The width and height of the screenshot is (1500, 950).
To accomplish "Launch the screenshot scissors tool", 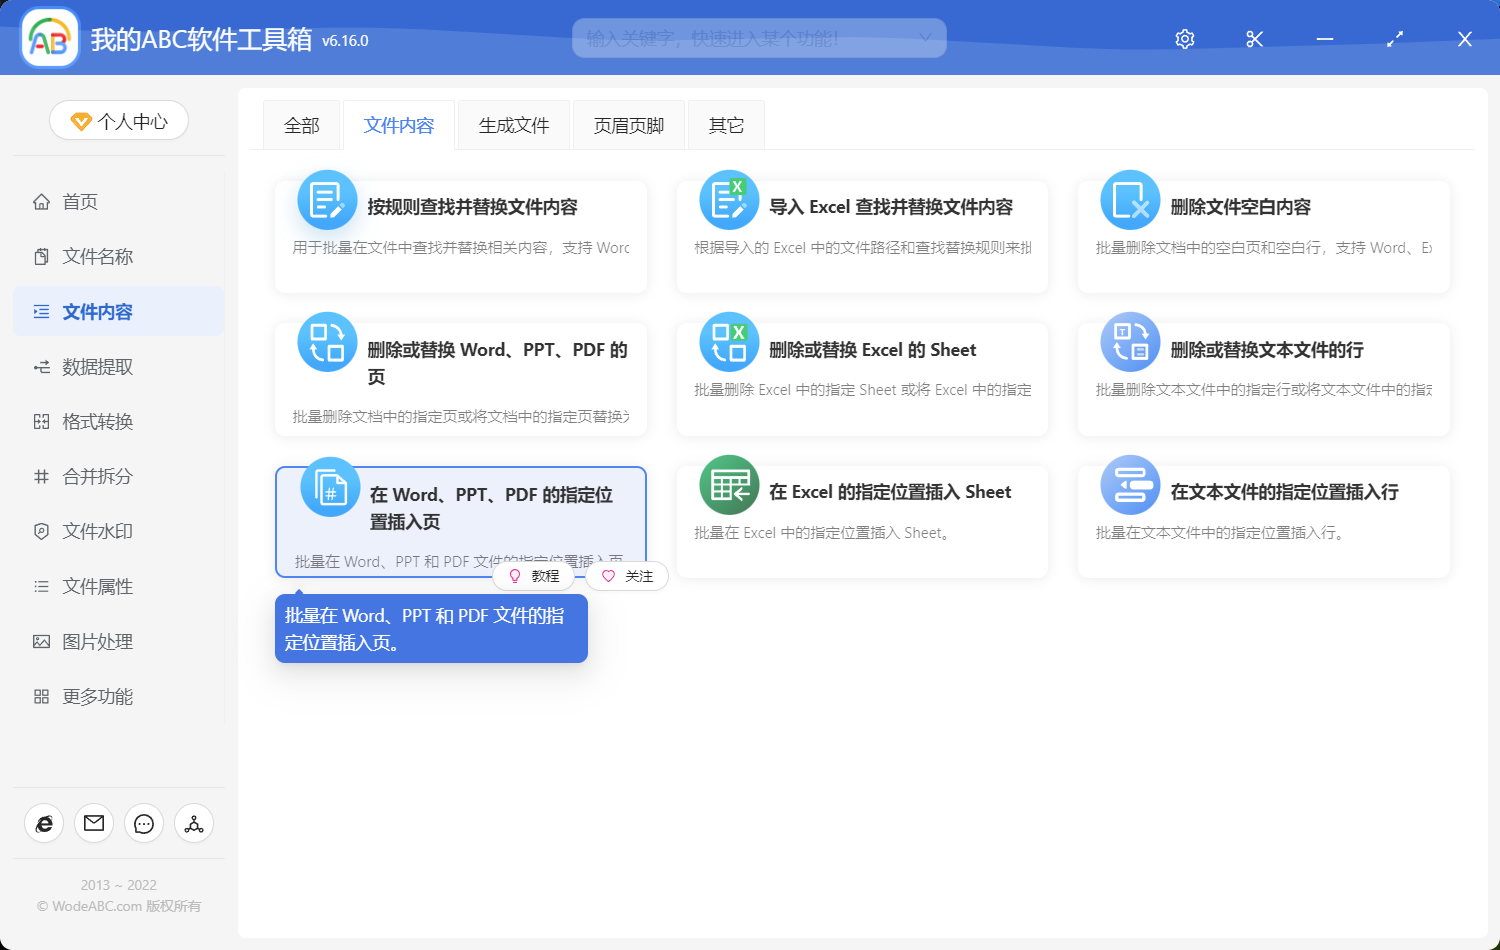I will click(x=1254, y=39).
